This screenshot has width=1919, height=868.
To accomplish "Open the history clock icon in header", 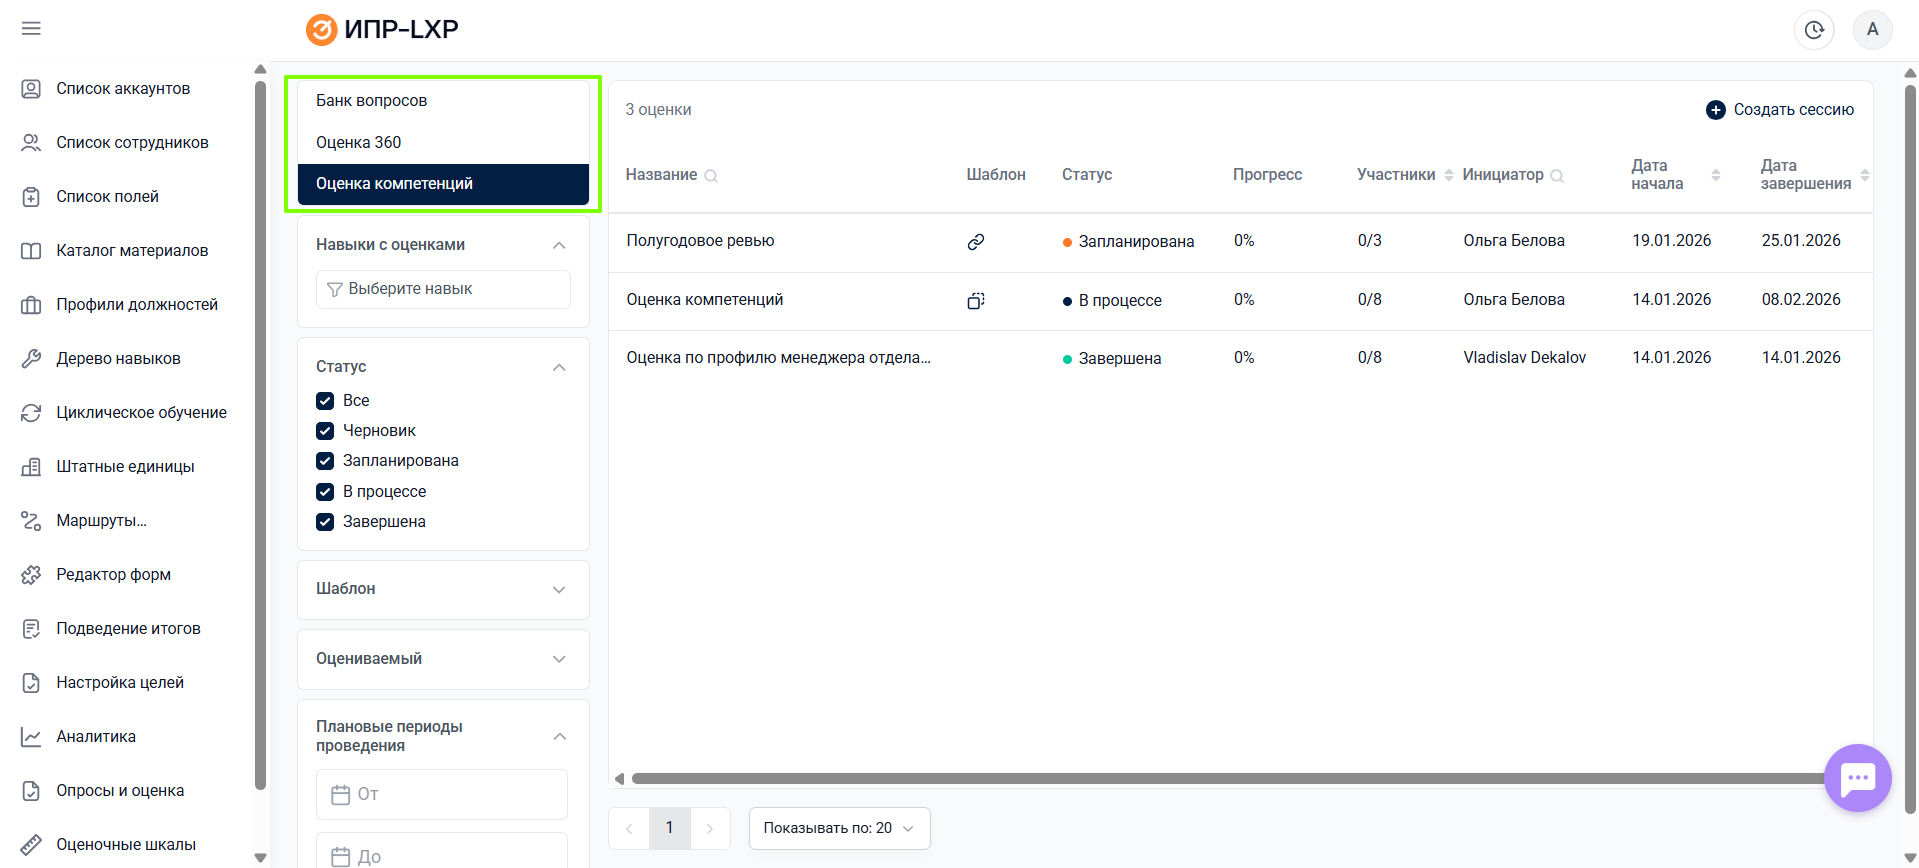I will pos(1814,30).
